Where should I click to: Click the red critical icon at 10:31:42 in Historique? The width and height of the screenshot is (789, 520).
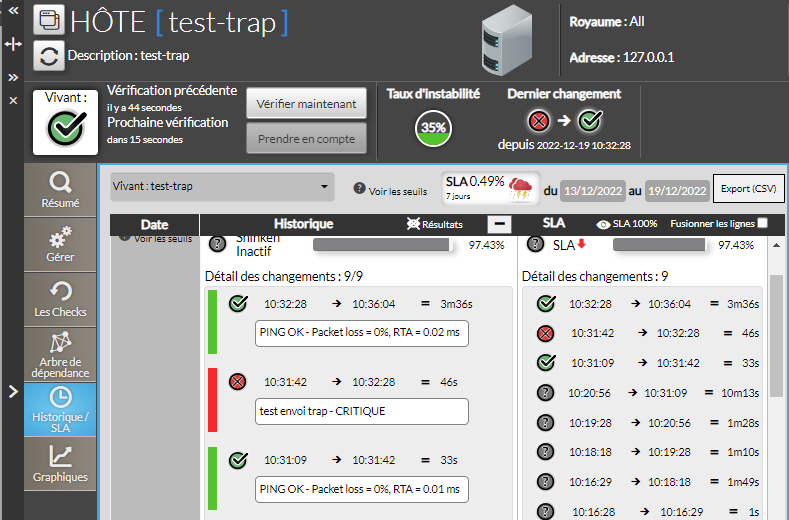pyautogui.click(x=237, y=382)
